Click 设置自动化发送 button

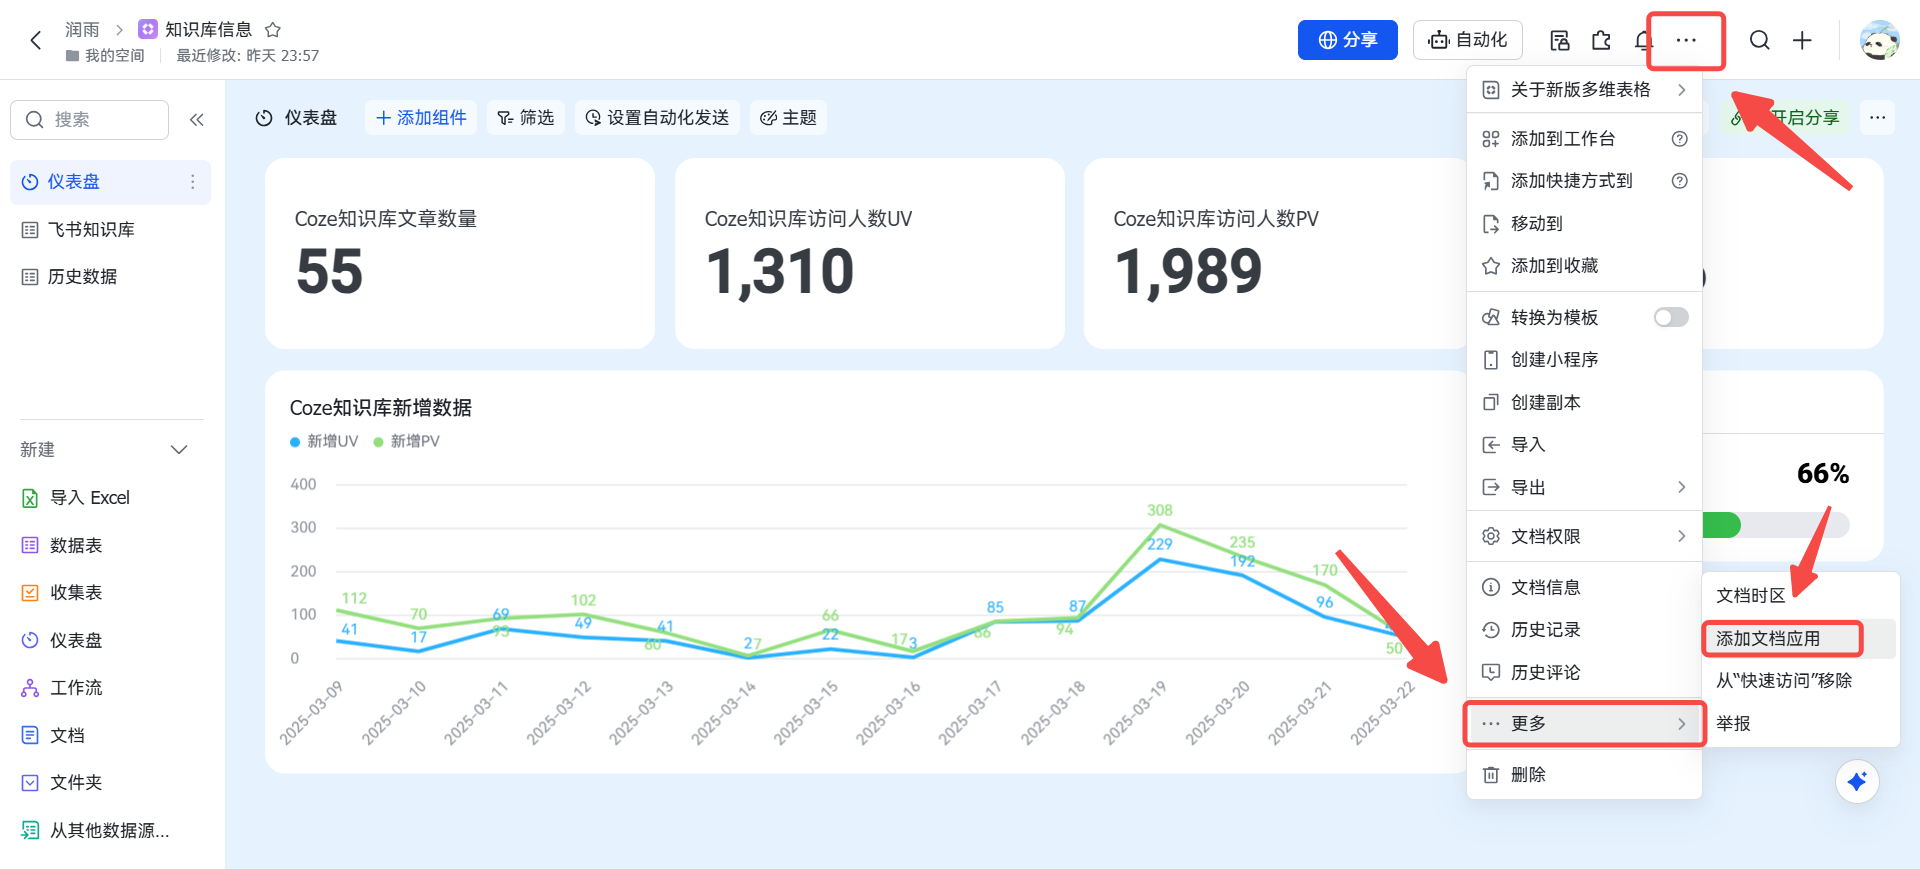point(657,118)
